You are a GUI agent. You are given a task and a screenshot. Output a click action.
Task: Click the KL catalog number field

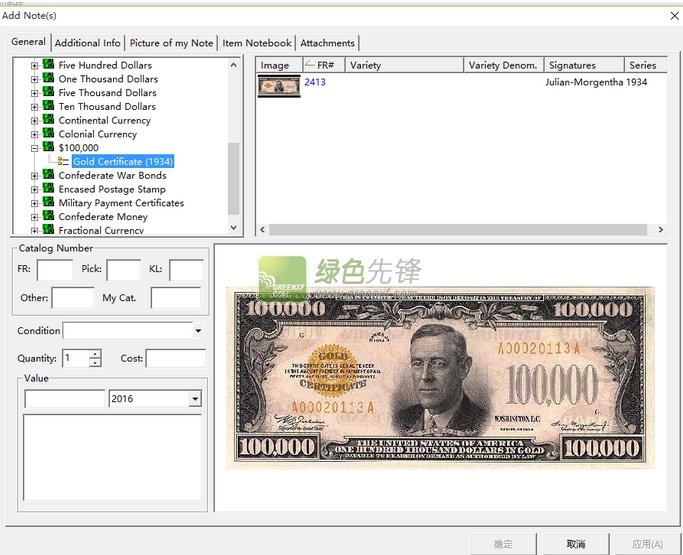[186, 270]
